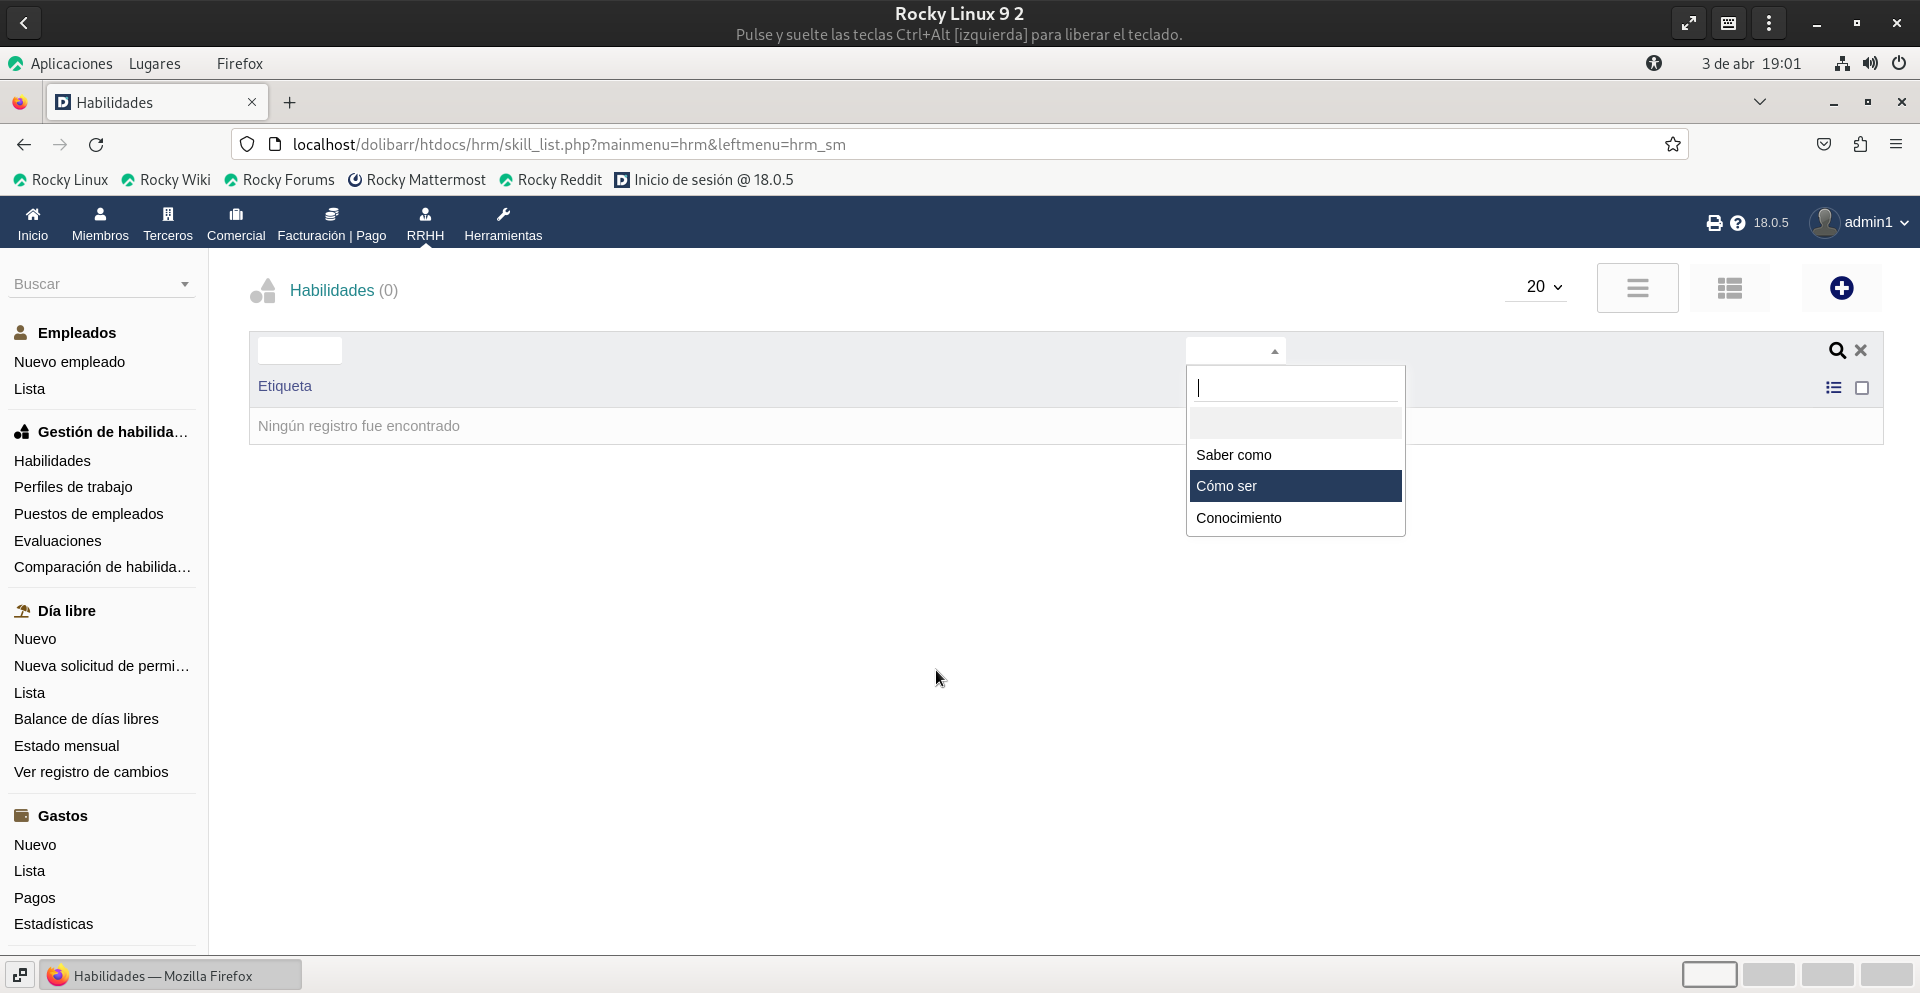Click 'Nuevo empleado' in left menu

(x=69, y=362)
